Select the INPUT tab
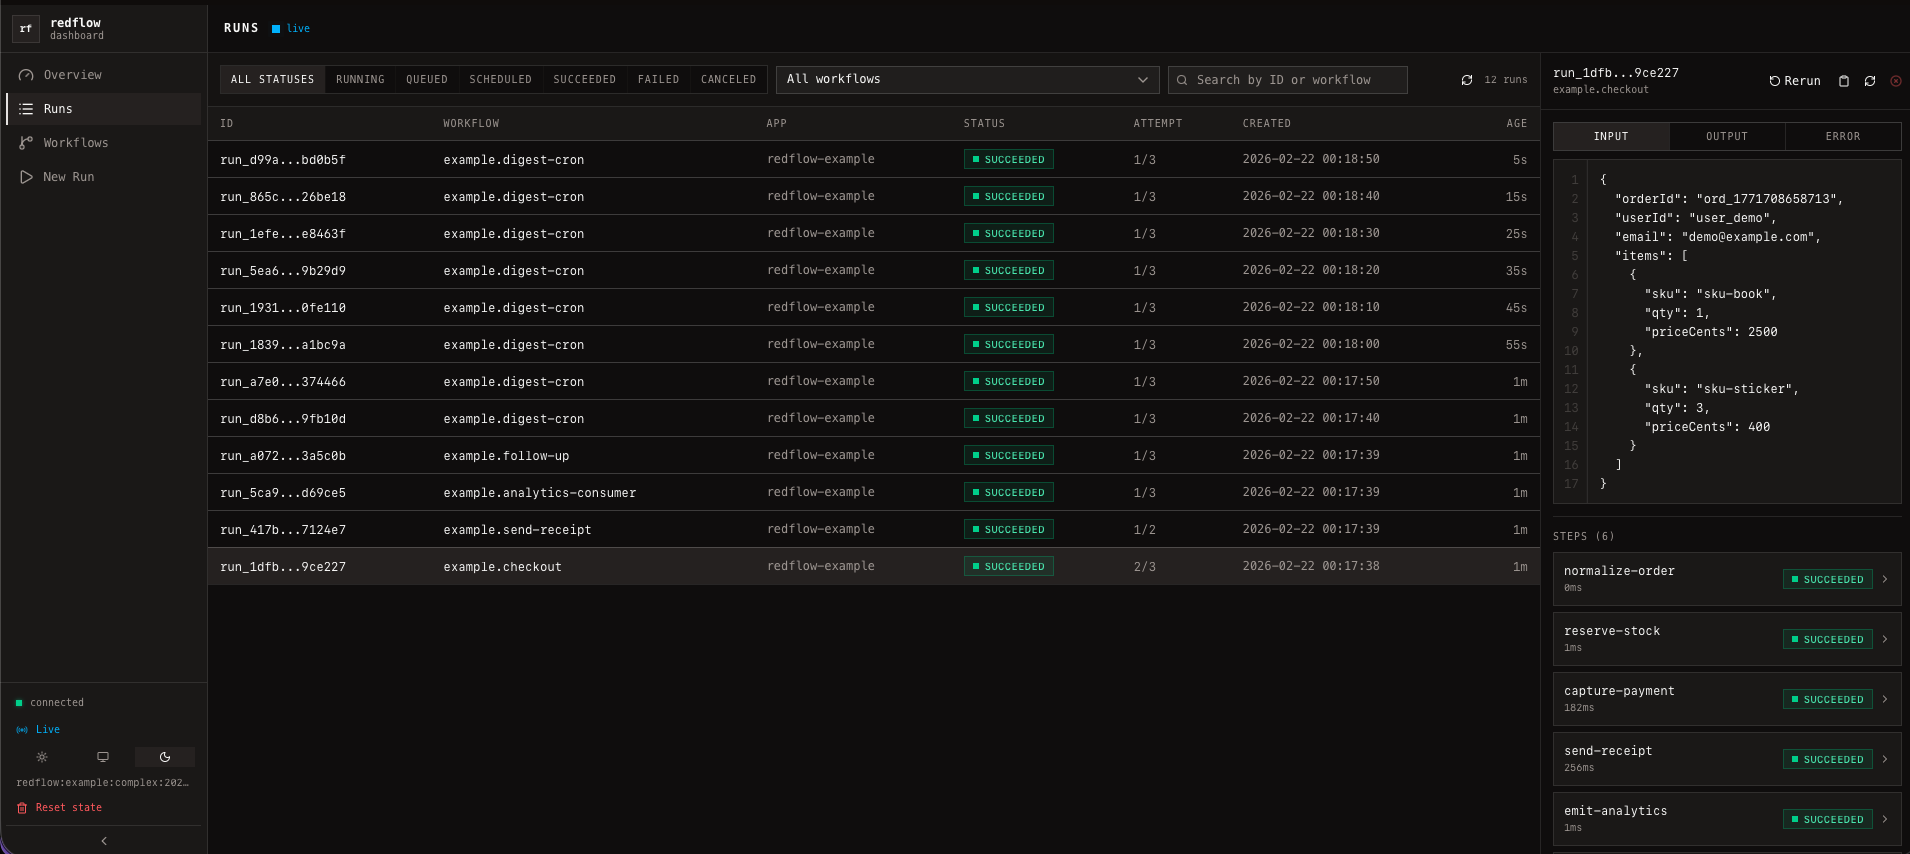This screenshot has width=1910, height=854. coord(1611,137)
